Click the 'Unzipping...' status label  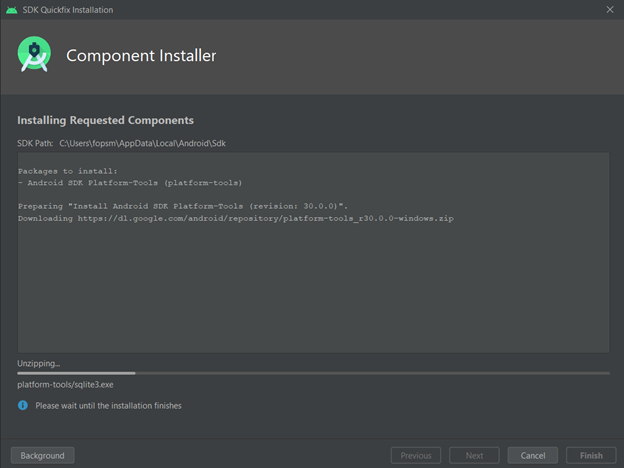point(39,363)
